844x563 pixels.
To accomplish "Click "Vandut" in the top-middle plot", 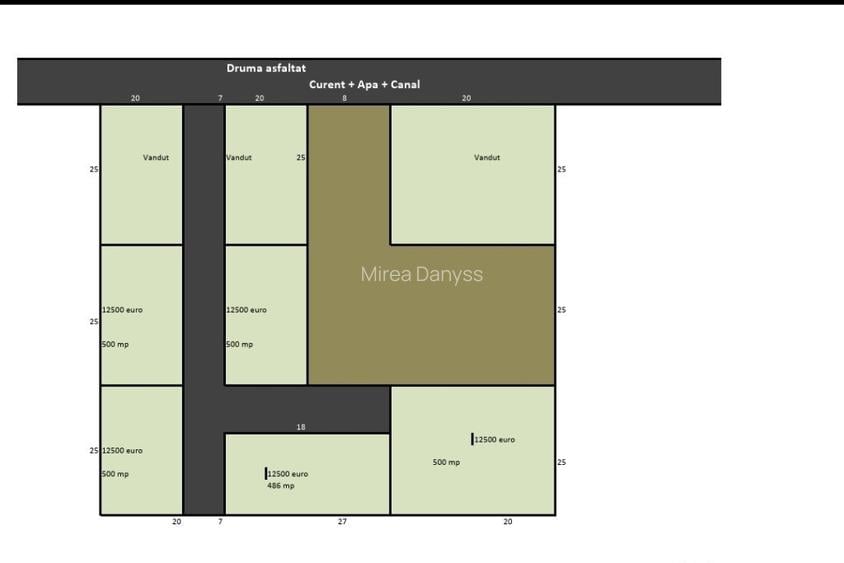I will tap(239, 157).
